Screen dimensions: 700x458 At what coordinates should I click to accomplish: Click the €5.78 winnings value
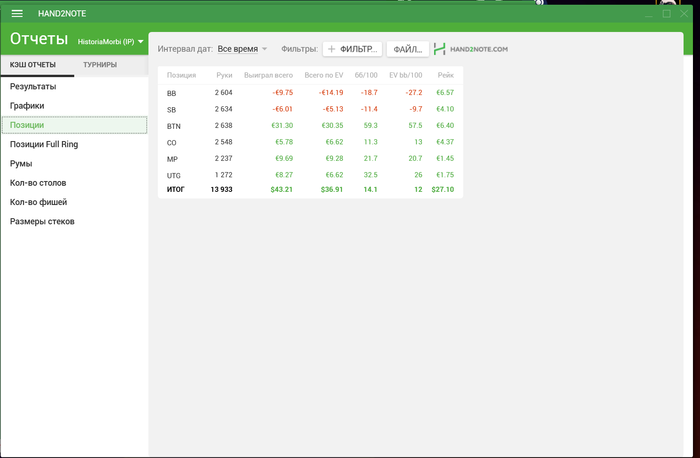click(x=284, y=142)
